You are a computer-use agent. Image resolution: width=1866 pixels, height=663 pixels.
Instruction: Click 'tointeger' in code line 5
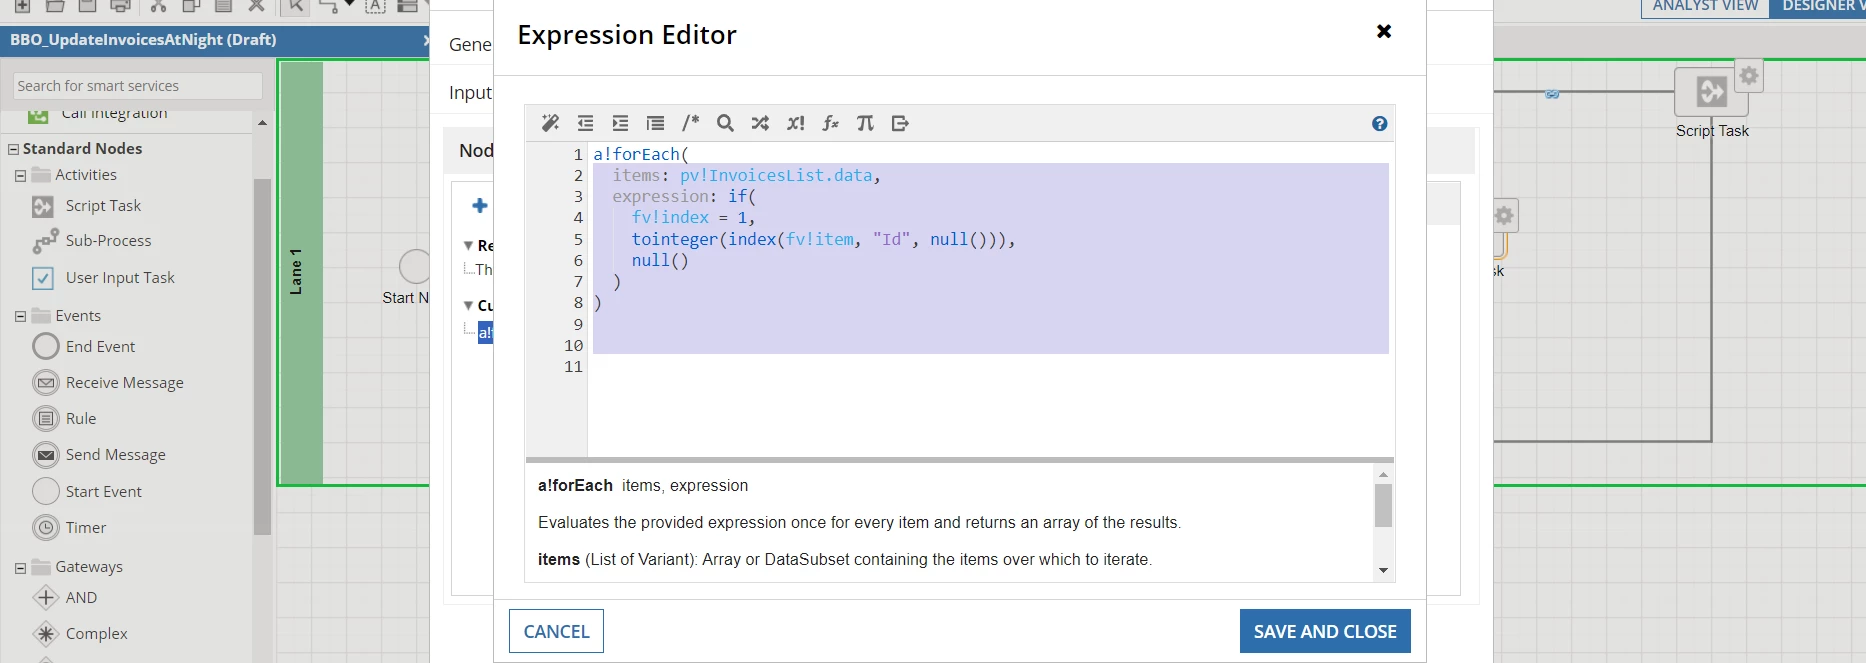674,239
